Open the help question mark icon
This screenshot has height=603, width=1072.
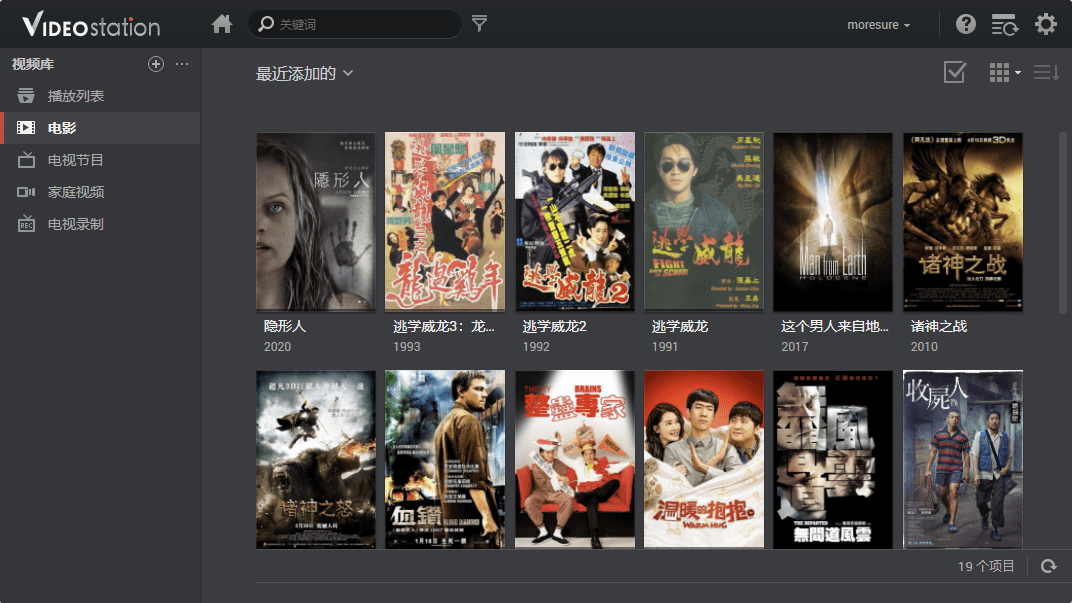point(965,24)
